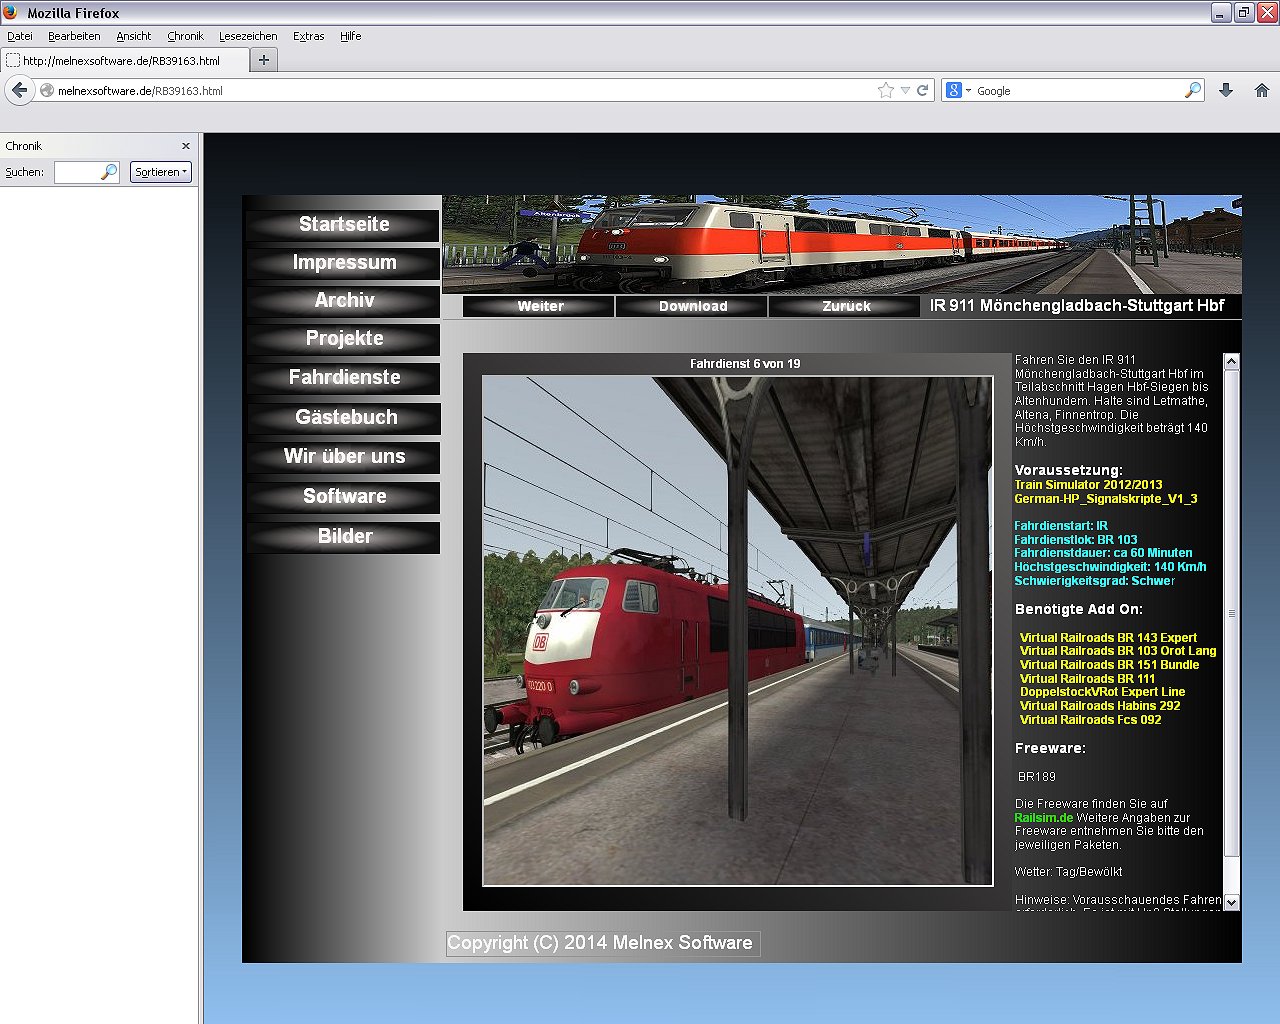Screen dimensions: 1280x1024
Task: Open the Ansicht menu
Action: (x=133, y=36)
